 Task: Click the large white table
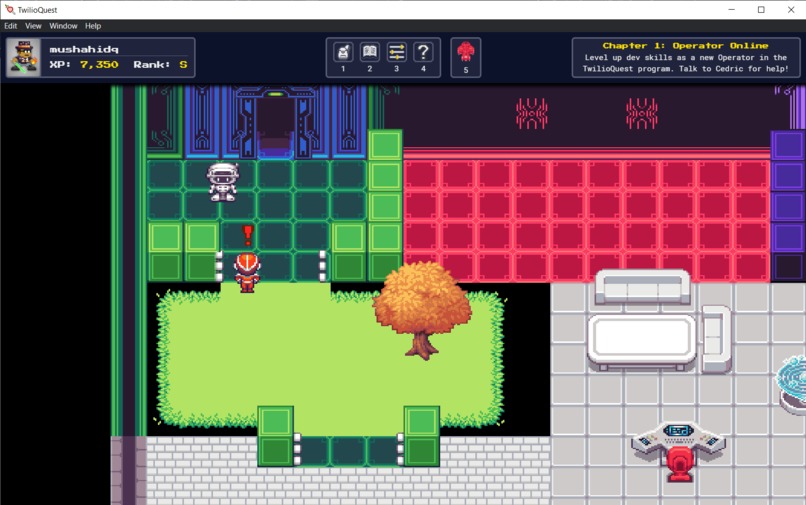click(643, 341)
